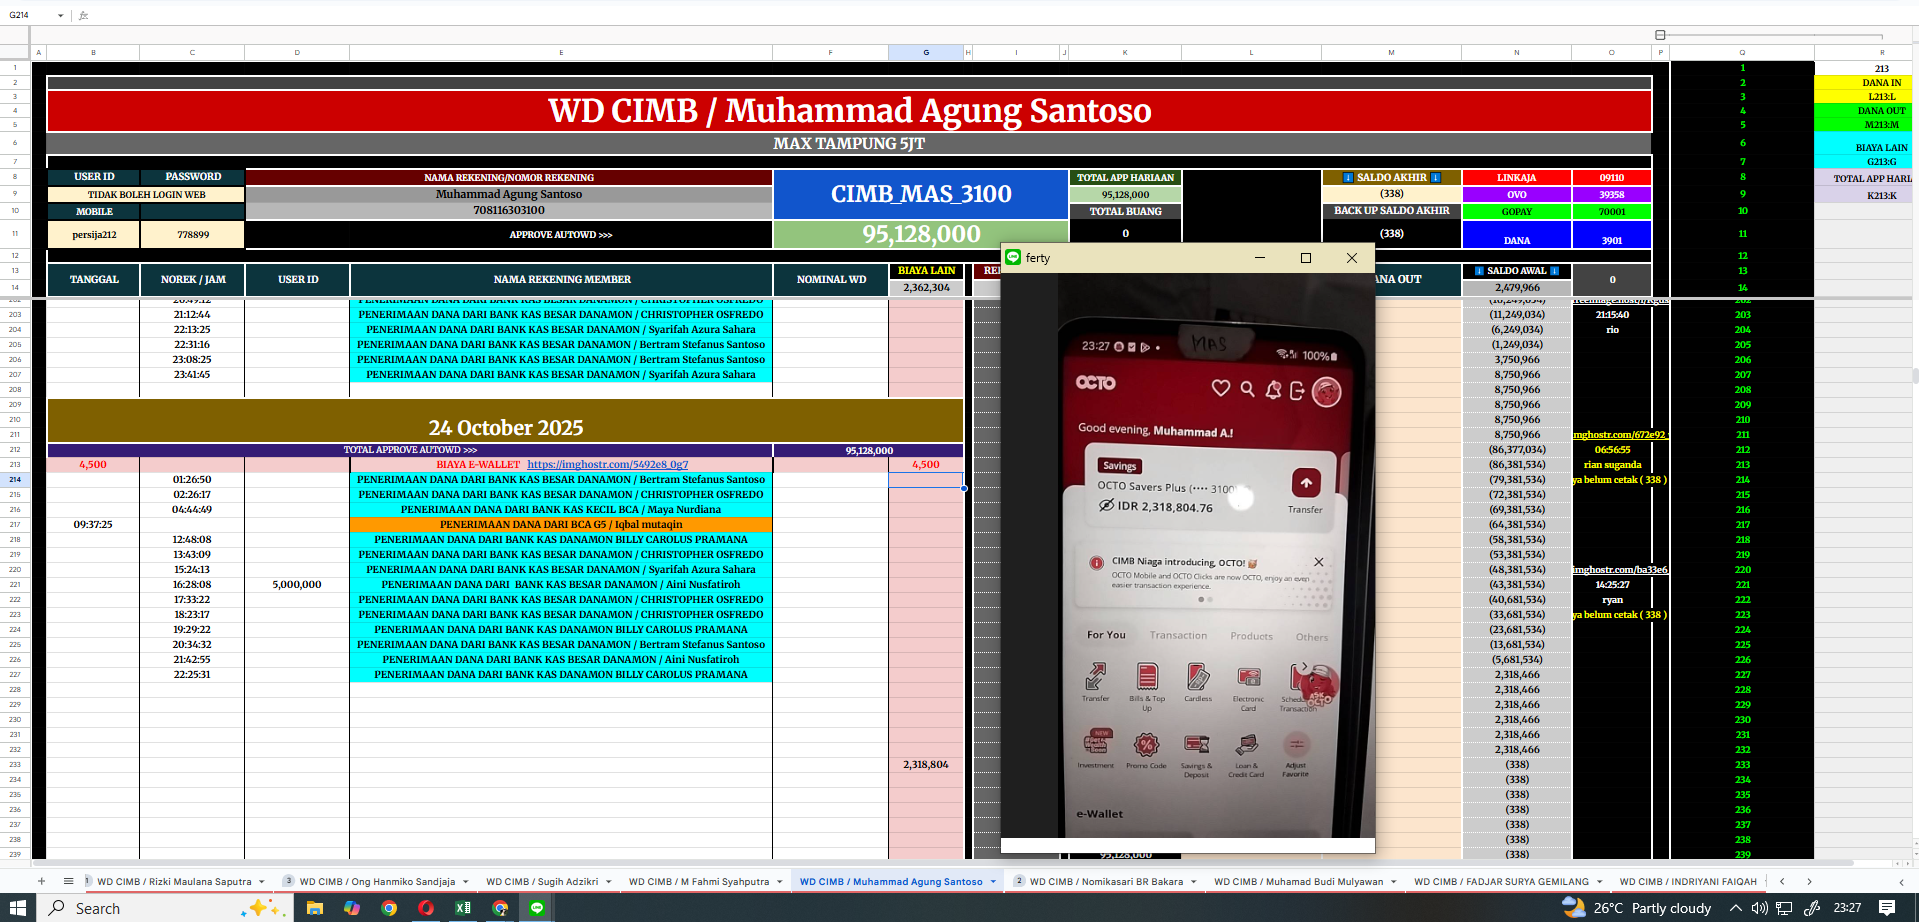Select the orange BCA G5 / Iqbal mutaqin row

(561, 524)
